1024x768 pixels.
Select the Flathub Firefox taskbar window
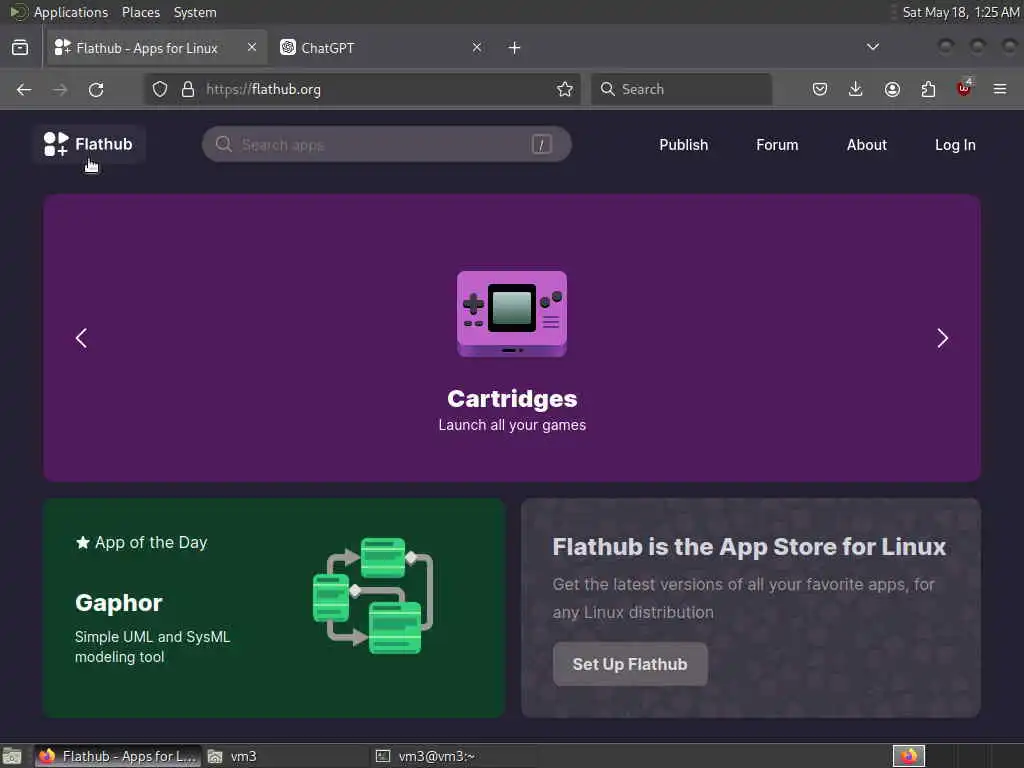(x=118, y=756)
